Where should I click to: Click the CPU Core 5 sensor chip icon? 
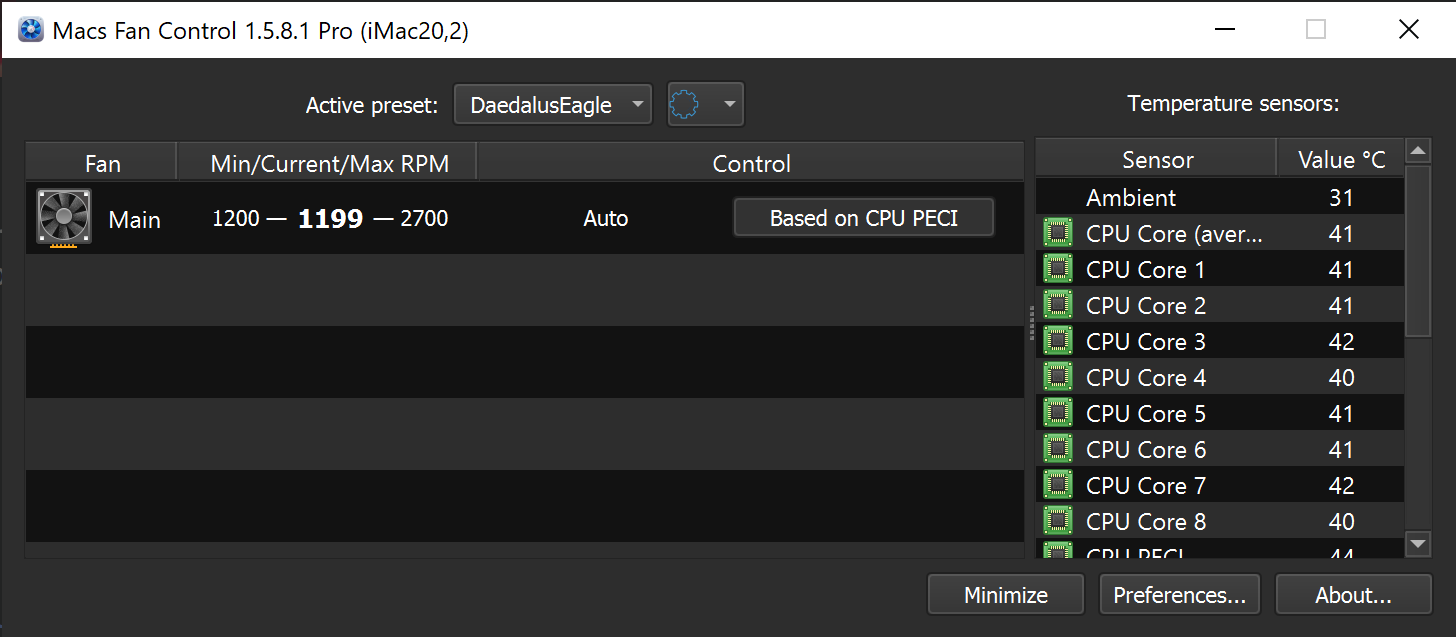pyautogui.click(x=1058, y=412)
